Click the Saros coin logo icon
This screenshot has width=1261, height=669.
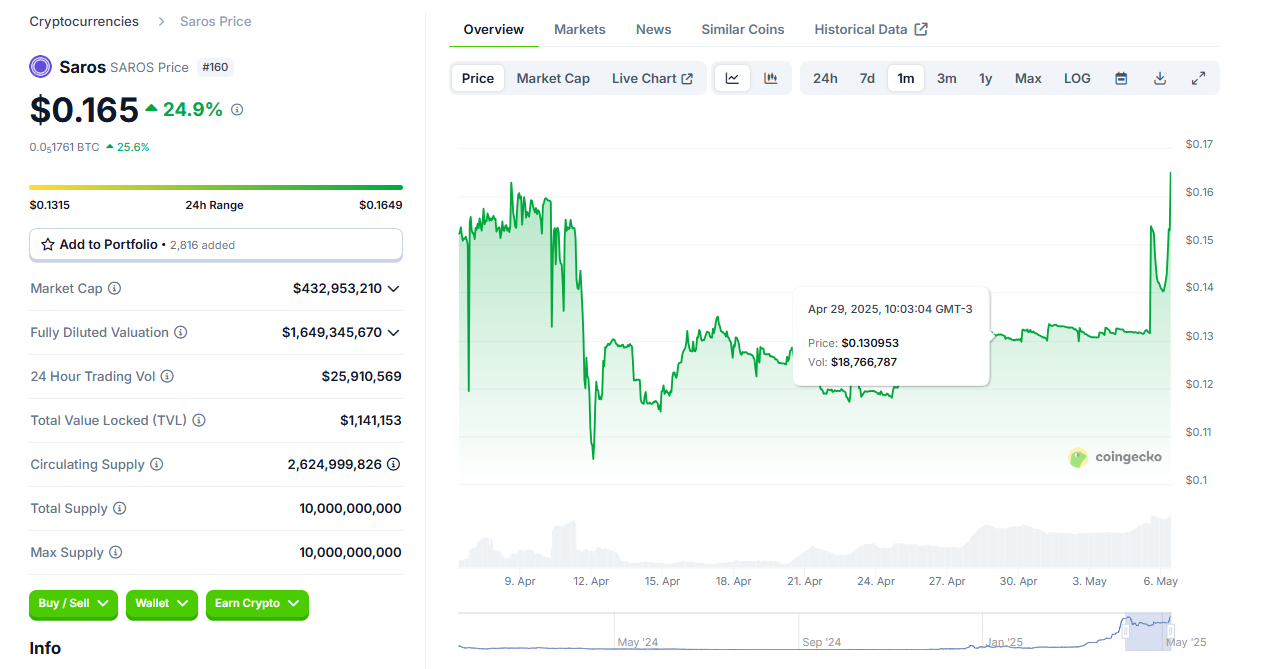click(40, 67)
